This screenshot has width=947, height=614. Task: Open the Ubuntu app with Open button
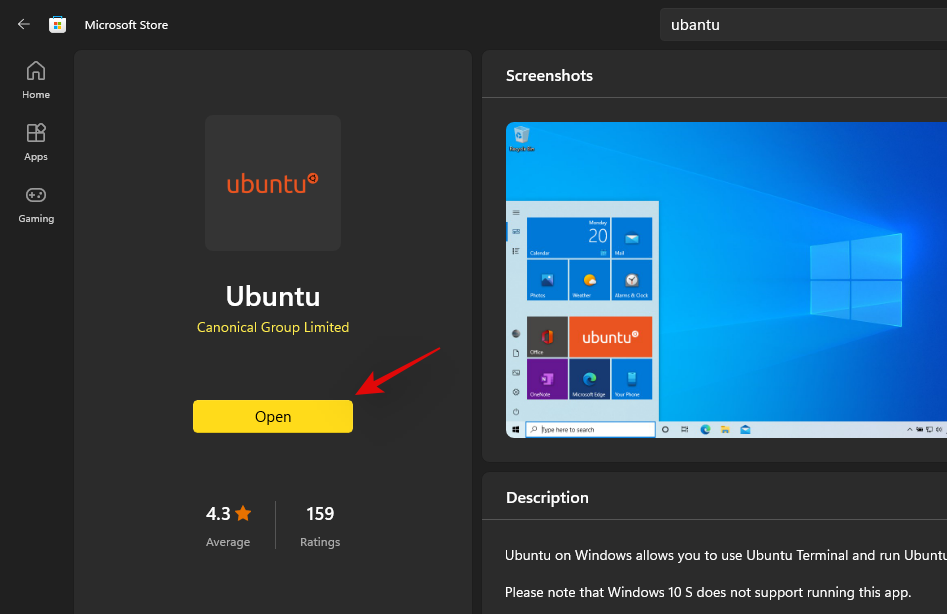tap(273, 417)
